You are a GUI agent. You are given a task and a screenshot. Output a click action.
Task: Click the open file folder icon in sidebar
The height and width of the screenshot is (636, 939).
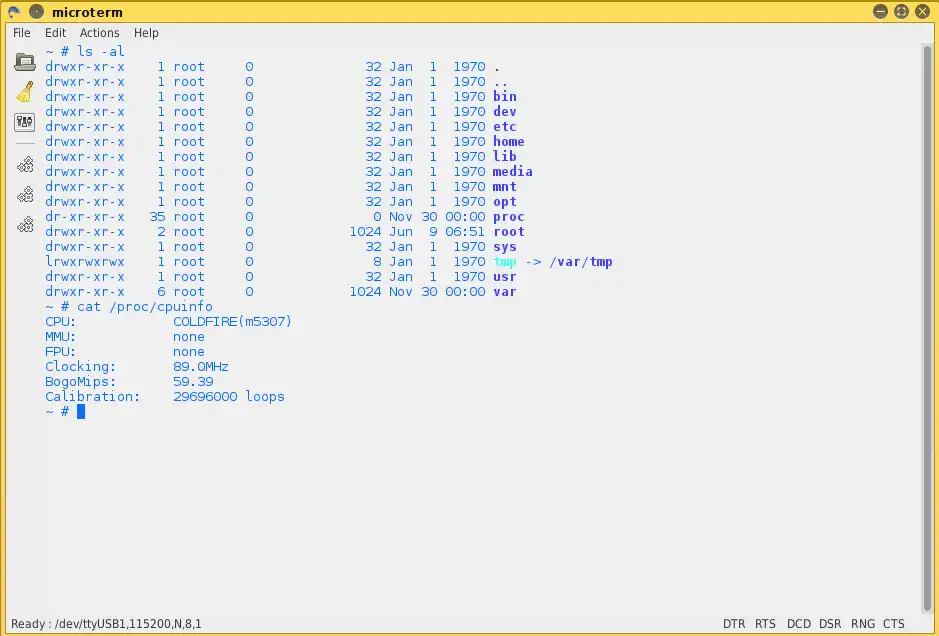click(25, 62)
